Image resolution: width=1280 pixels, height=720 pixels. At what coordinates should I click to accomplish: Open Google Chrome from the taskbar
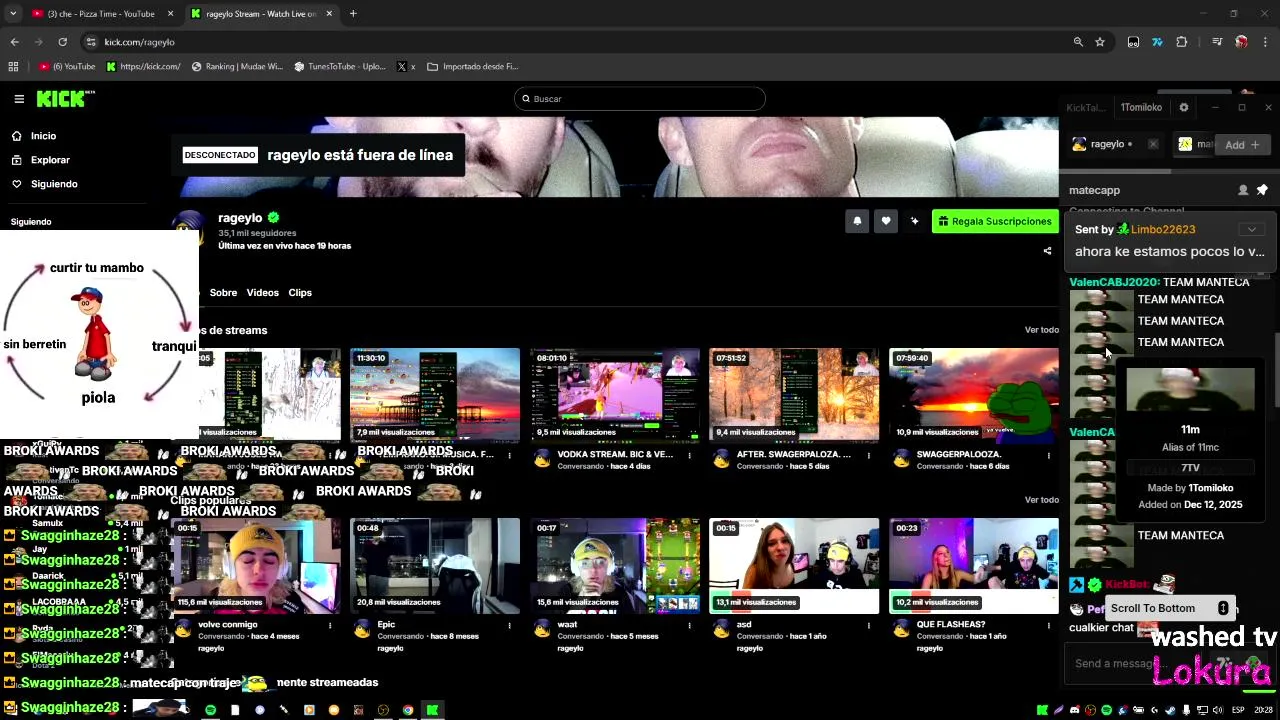coord(408,710)
